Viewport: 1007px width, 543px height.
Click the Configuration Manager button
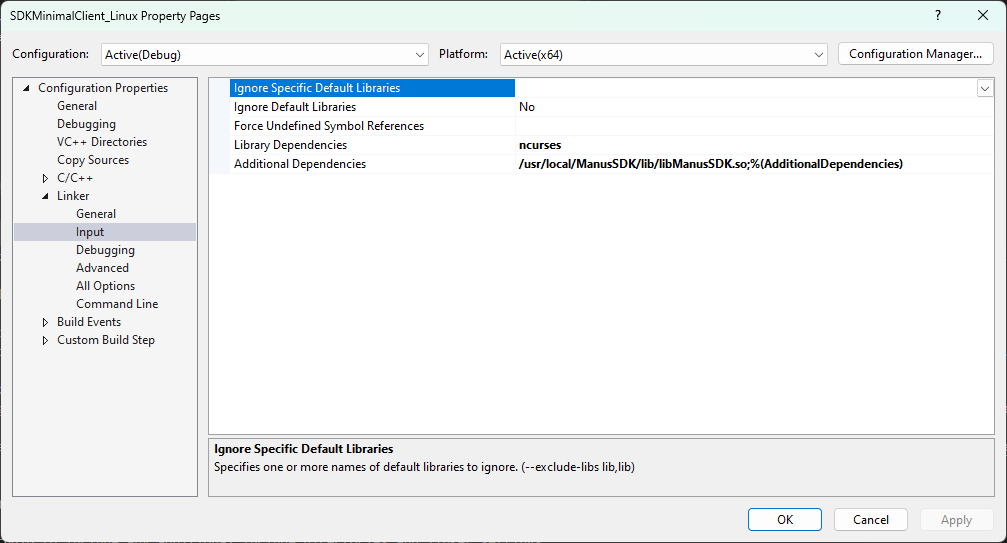pyautogui.click(x=915, y=54)
